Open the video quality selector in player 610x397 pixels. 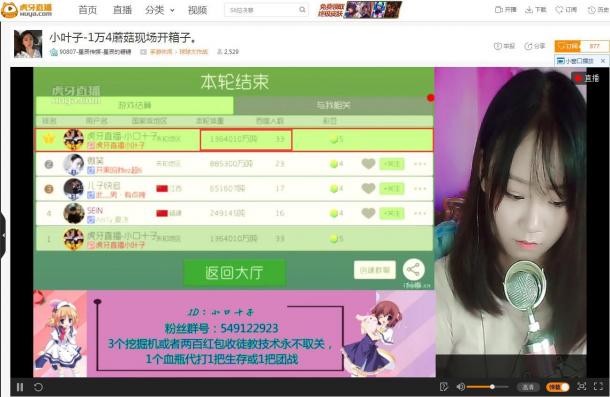[x=528, y=387]
